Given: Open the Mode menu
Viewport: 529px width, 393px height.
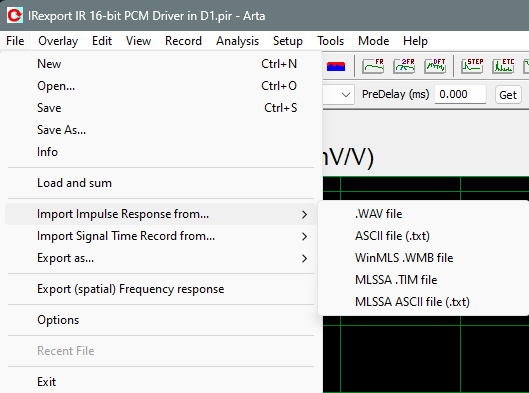Looking at the screenshot, I should pos(373,41).
